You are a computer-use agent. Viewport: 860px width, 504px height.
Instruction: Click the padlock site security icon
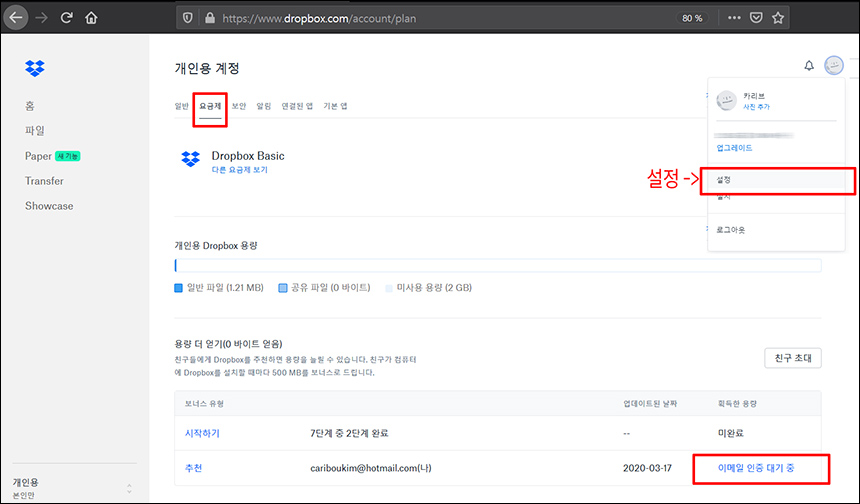(210, 18)
